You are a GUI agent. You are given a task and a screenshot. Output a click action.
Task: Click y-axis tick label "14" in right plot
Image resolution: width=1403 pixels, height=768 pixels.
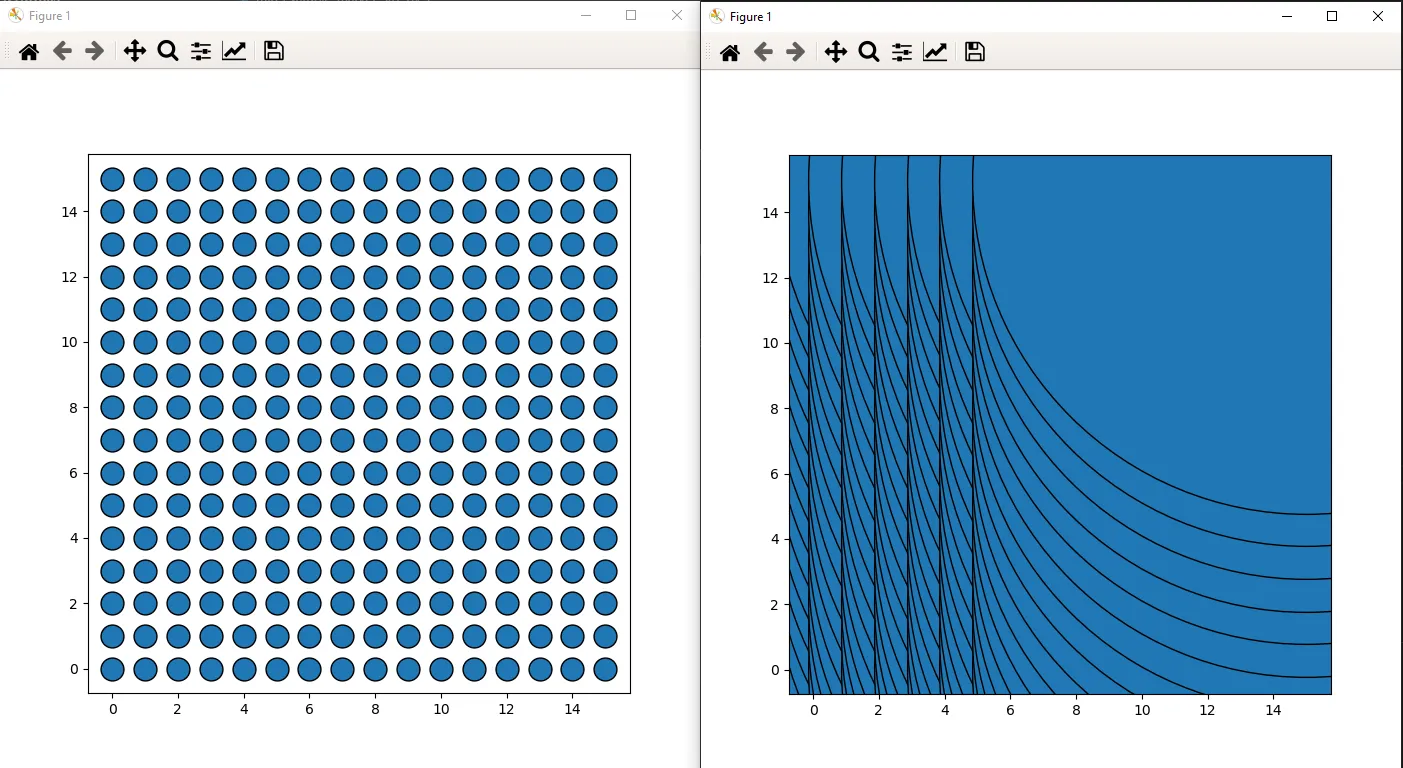(x=770, y=212)
